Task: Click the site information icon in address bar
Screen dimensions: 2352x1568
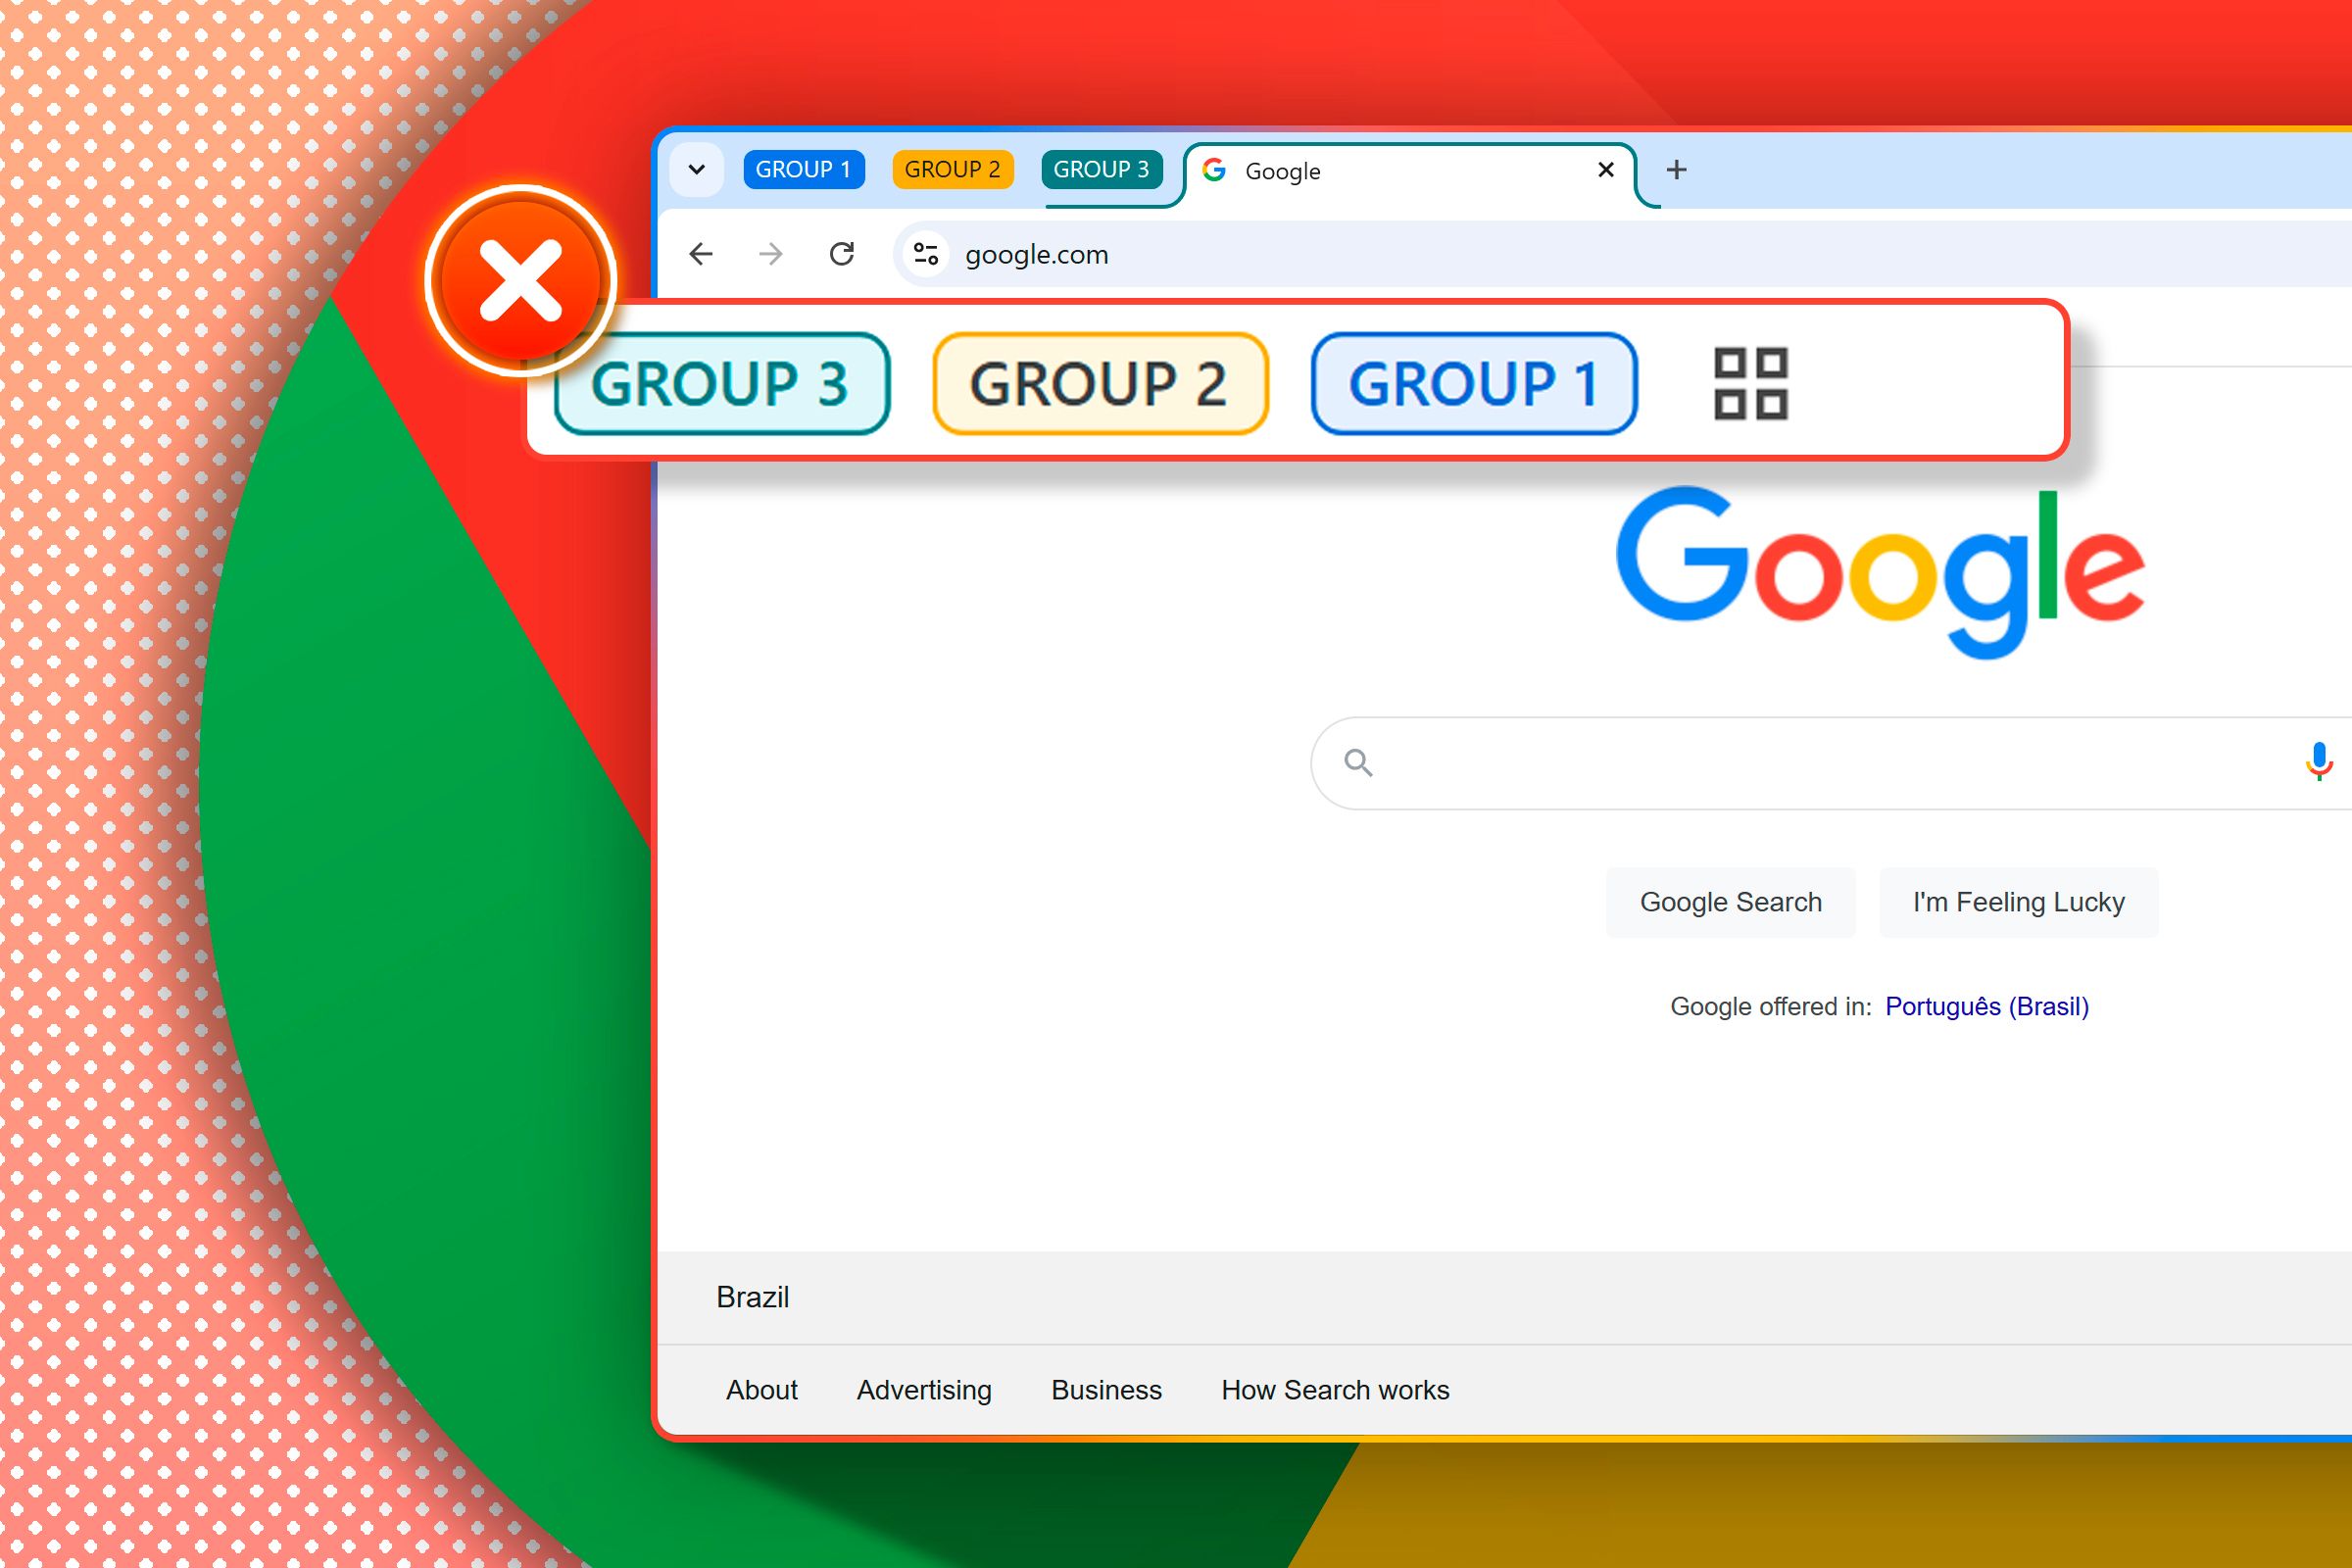Action: tap(922, 256)
